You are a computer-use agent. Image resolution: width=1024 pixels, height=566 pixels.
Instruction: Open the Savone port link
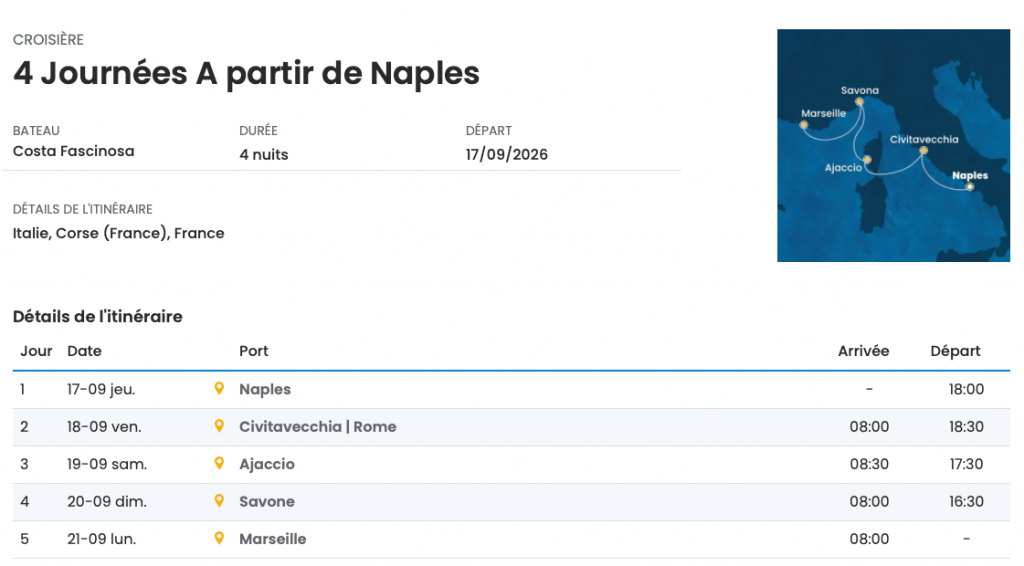coord(267,502)
